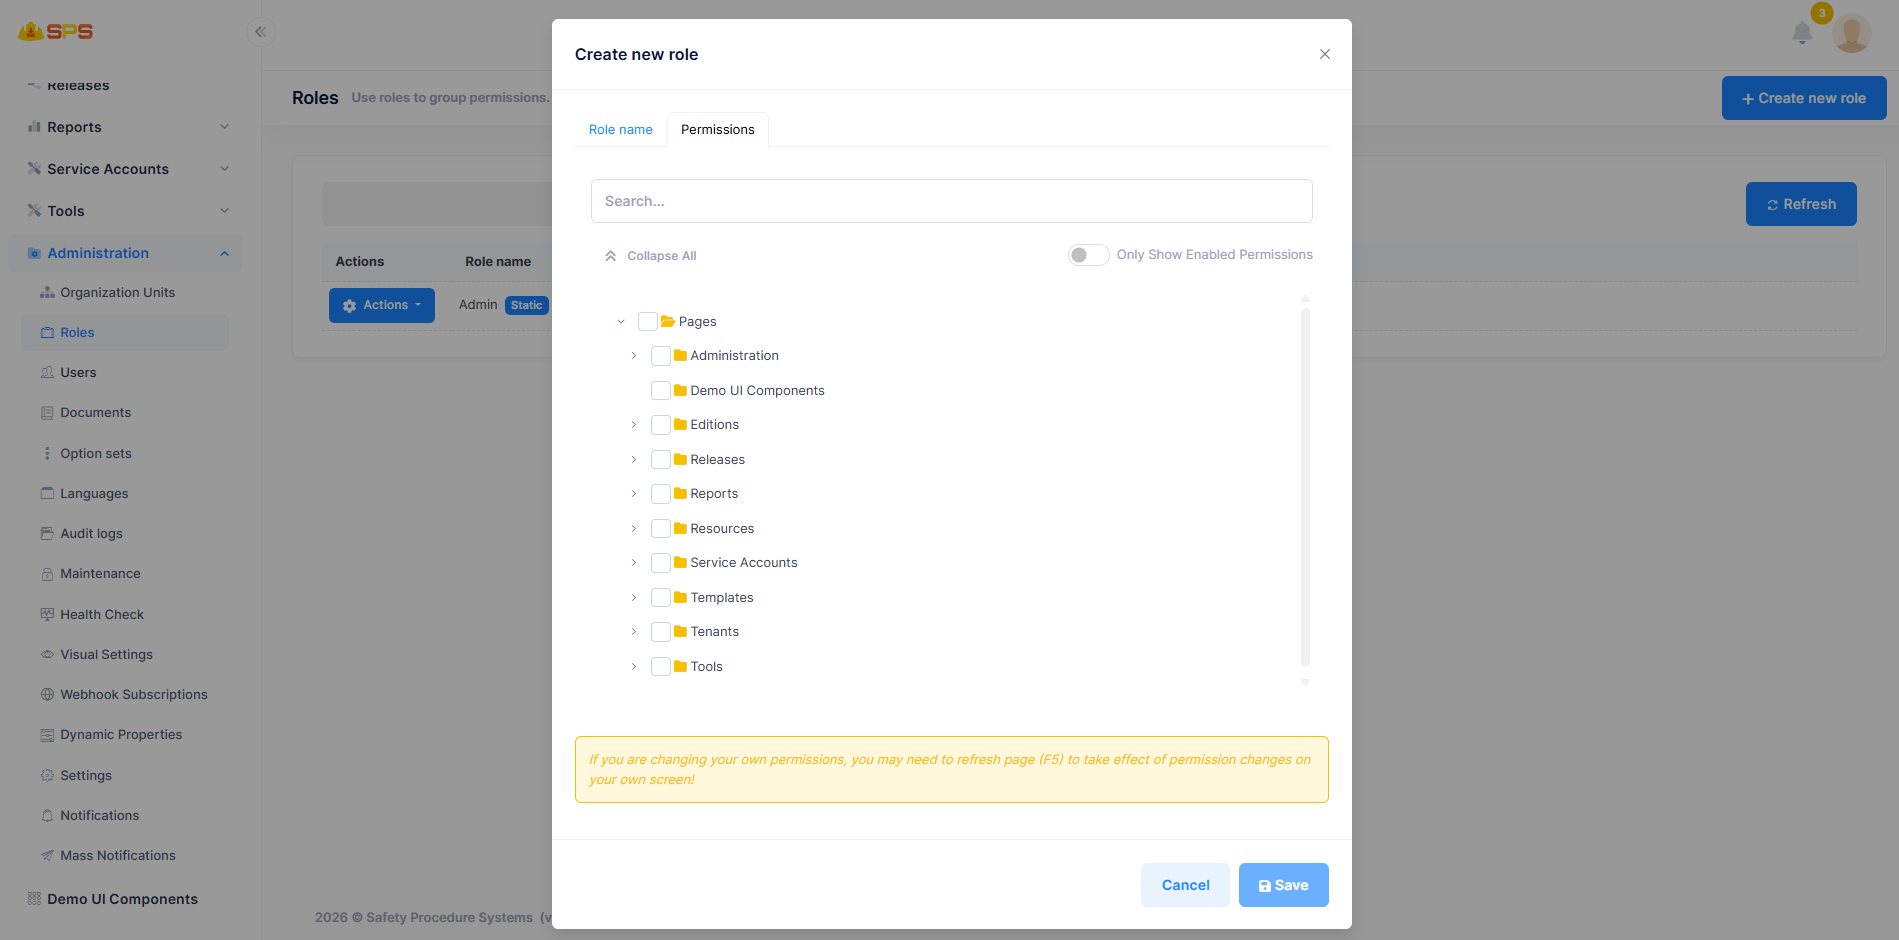1899x940 pixels.
Task: Toggle Only Show Enabled Permissions switch
Action: tap(1088, 255)
